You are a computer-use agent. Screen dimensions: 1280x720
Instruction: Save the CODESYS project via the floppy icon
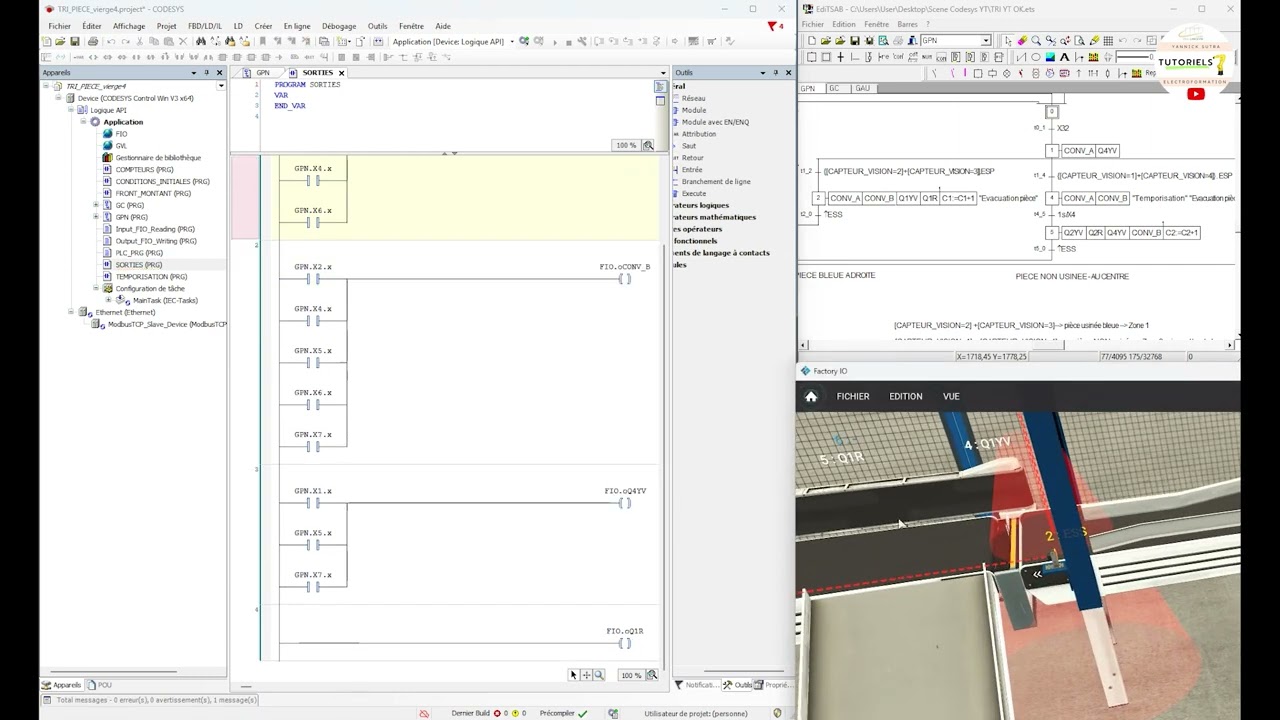coord(74,41)
